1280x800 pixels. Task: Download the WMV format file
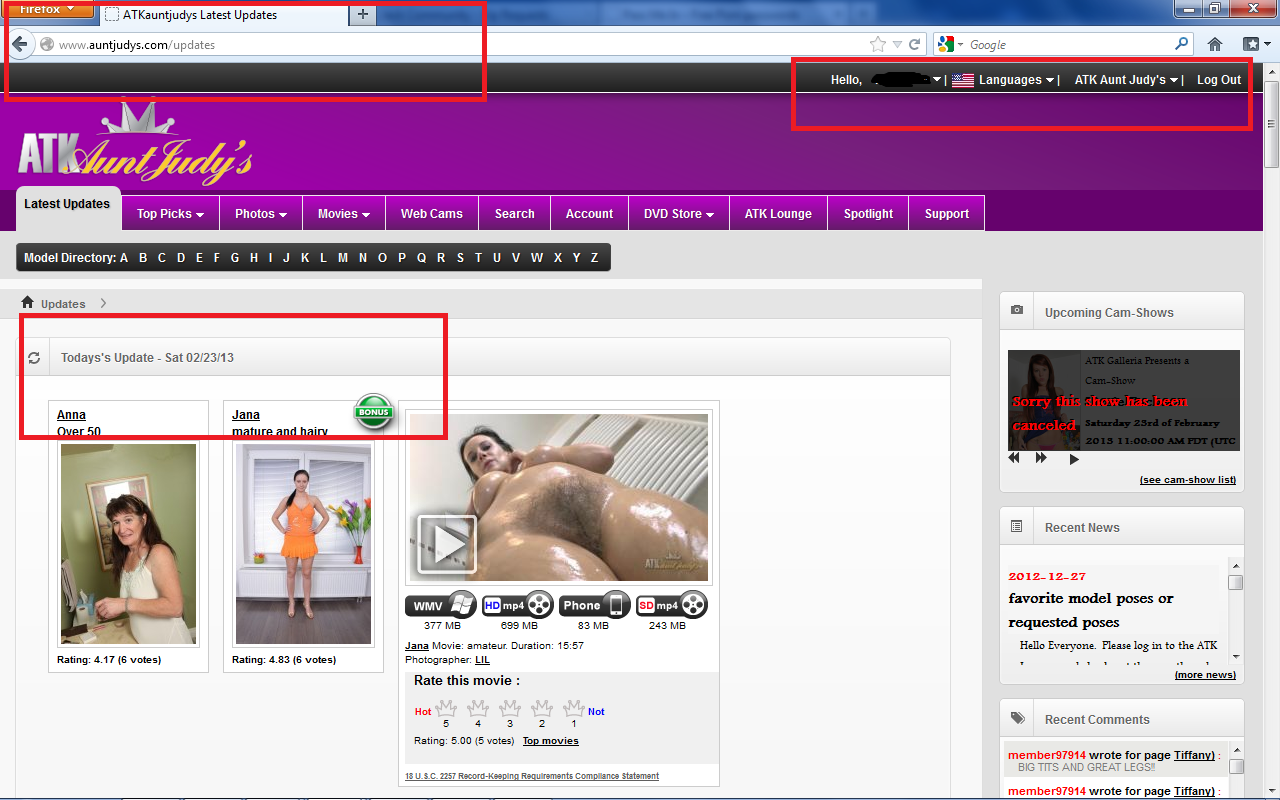tap(440, 605)
